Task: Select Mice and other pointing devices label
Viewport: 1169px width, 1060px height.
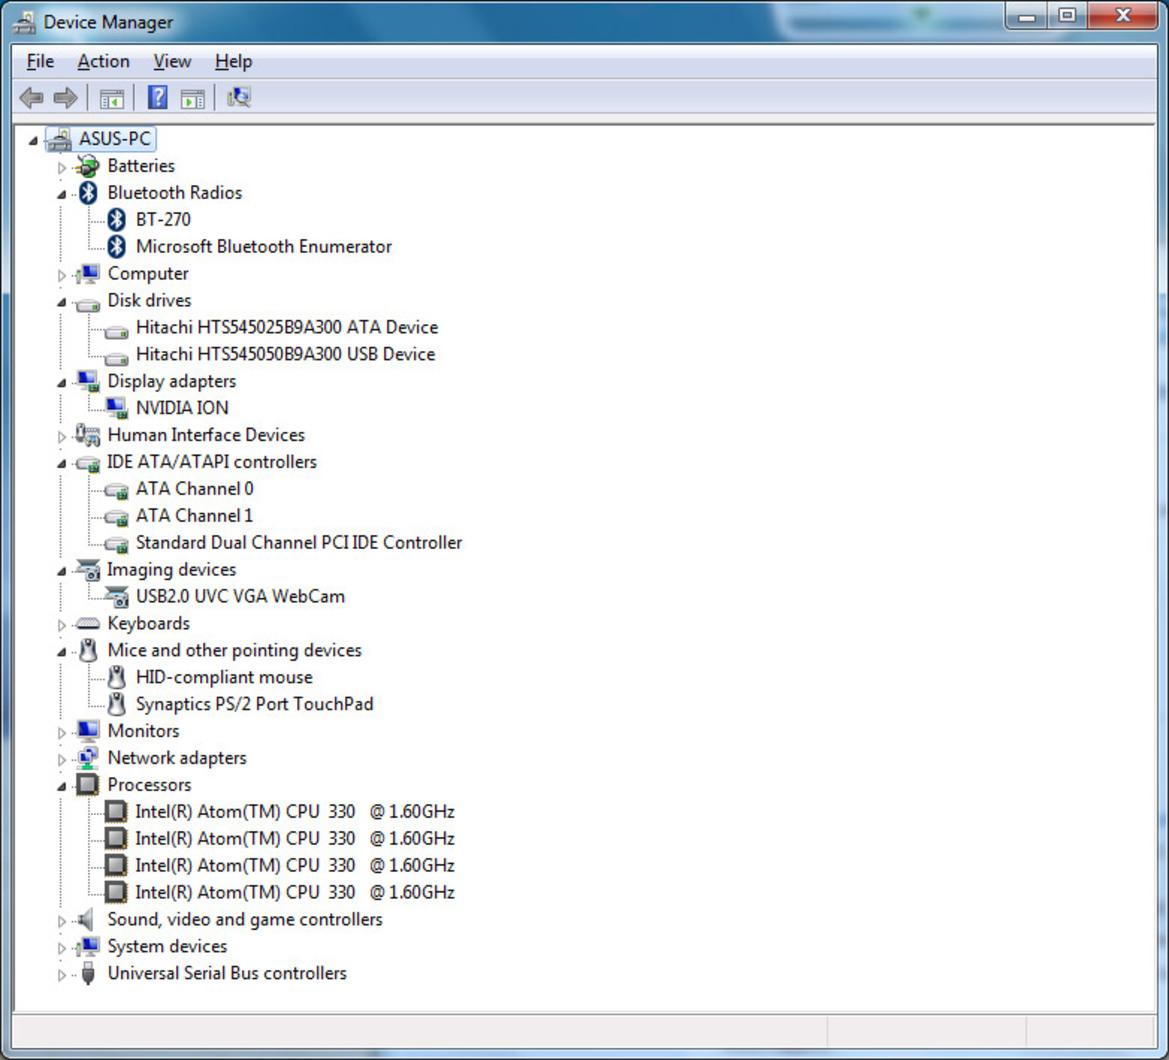Action: pos(235,650)
